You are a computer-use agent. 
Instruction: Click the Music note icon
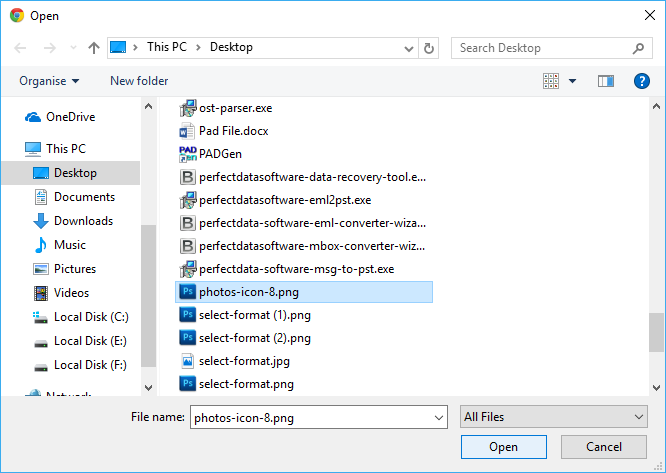(x=41, y=245)
